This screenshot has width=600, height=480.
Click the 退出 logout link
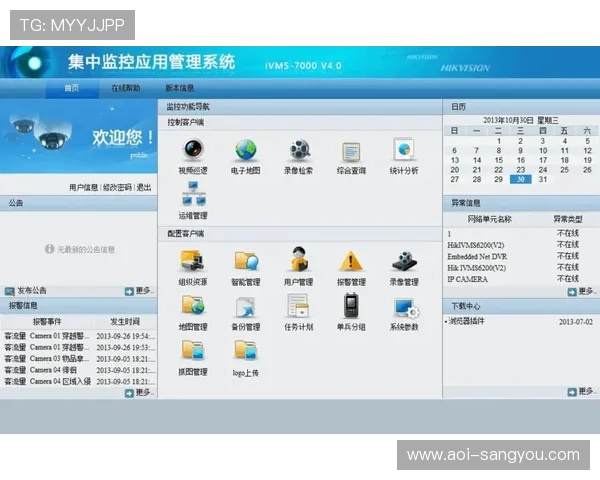(144, 187)
